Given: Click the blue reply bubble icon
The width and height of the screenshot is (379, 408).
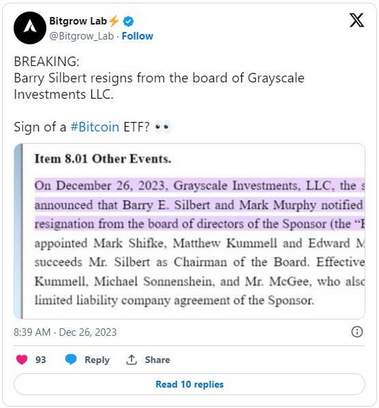Looking at the screenshot, I should click(x=71, y=360).
